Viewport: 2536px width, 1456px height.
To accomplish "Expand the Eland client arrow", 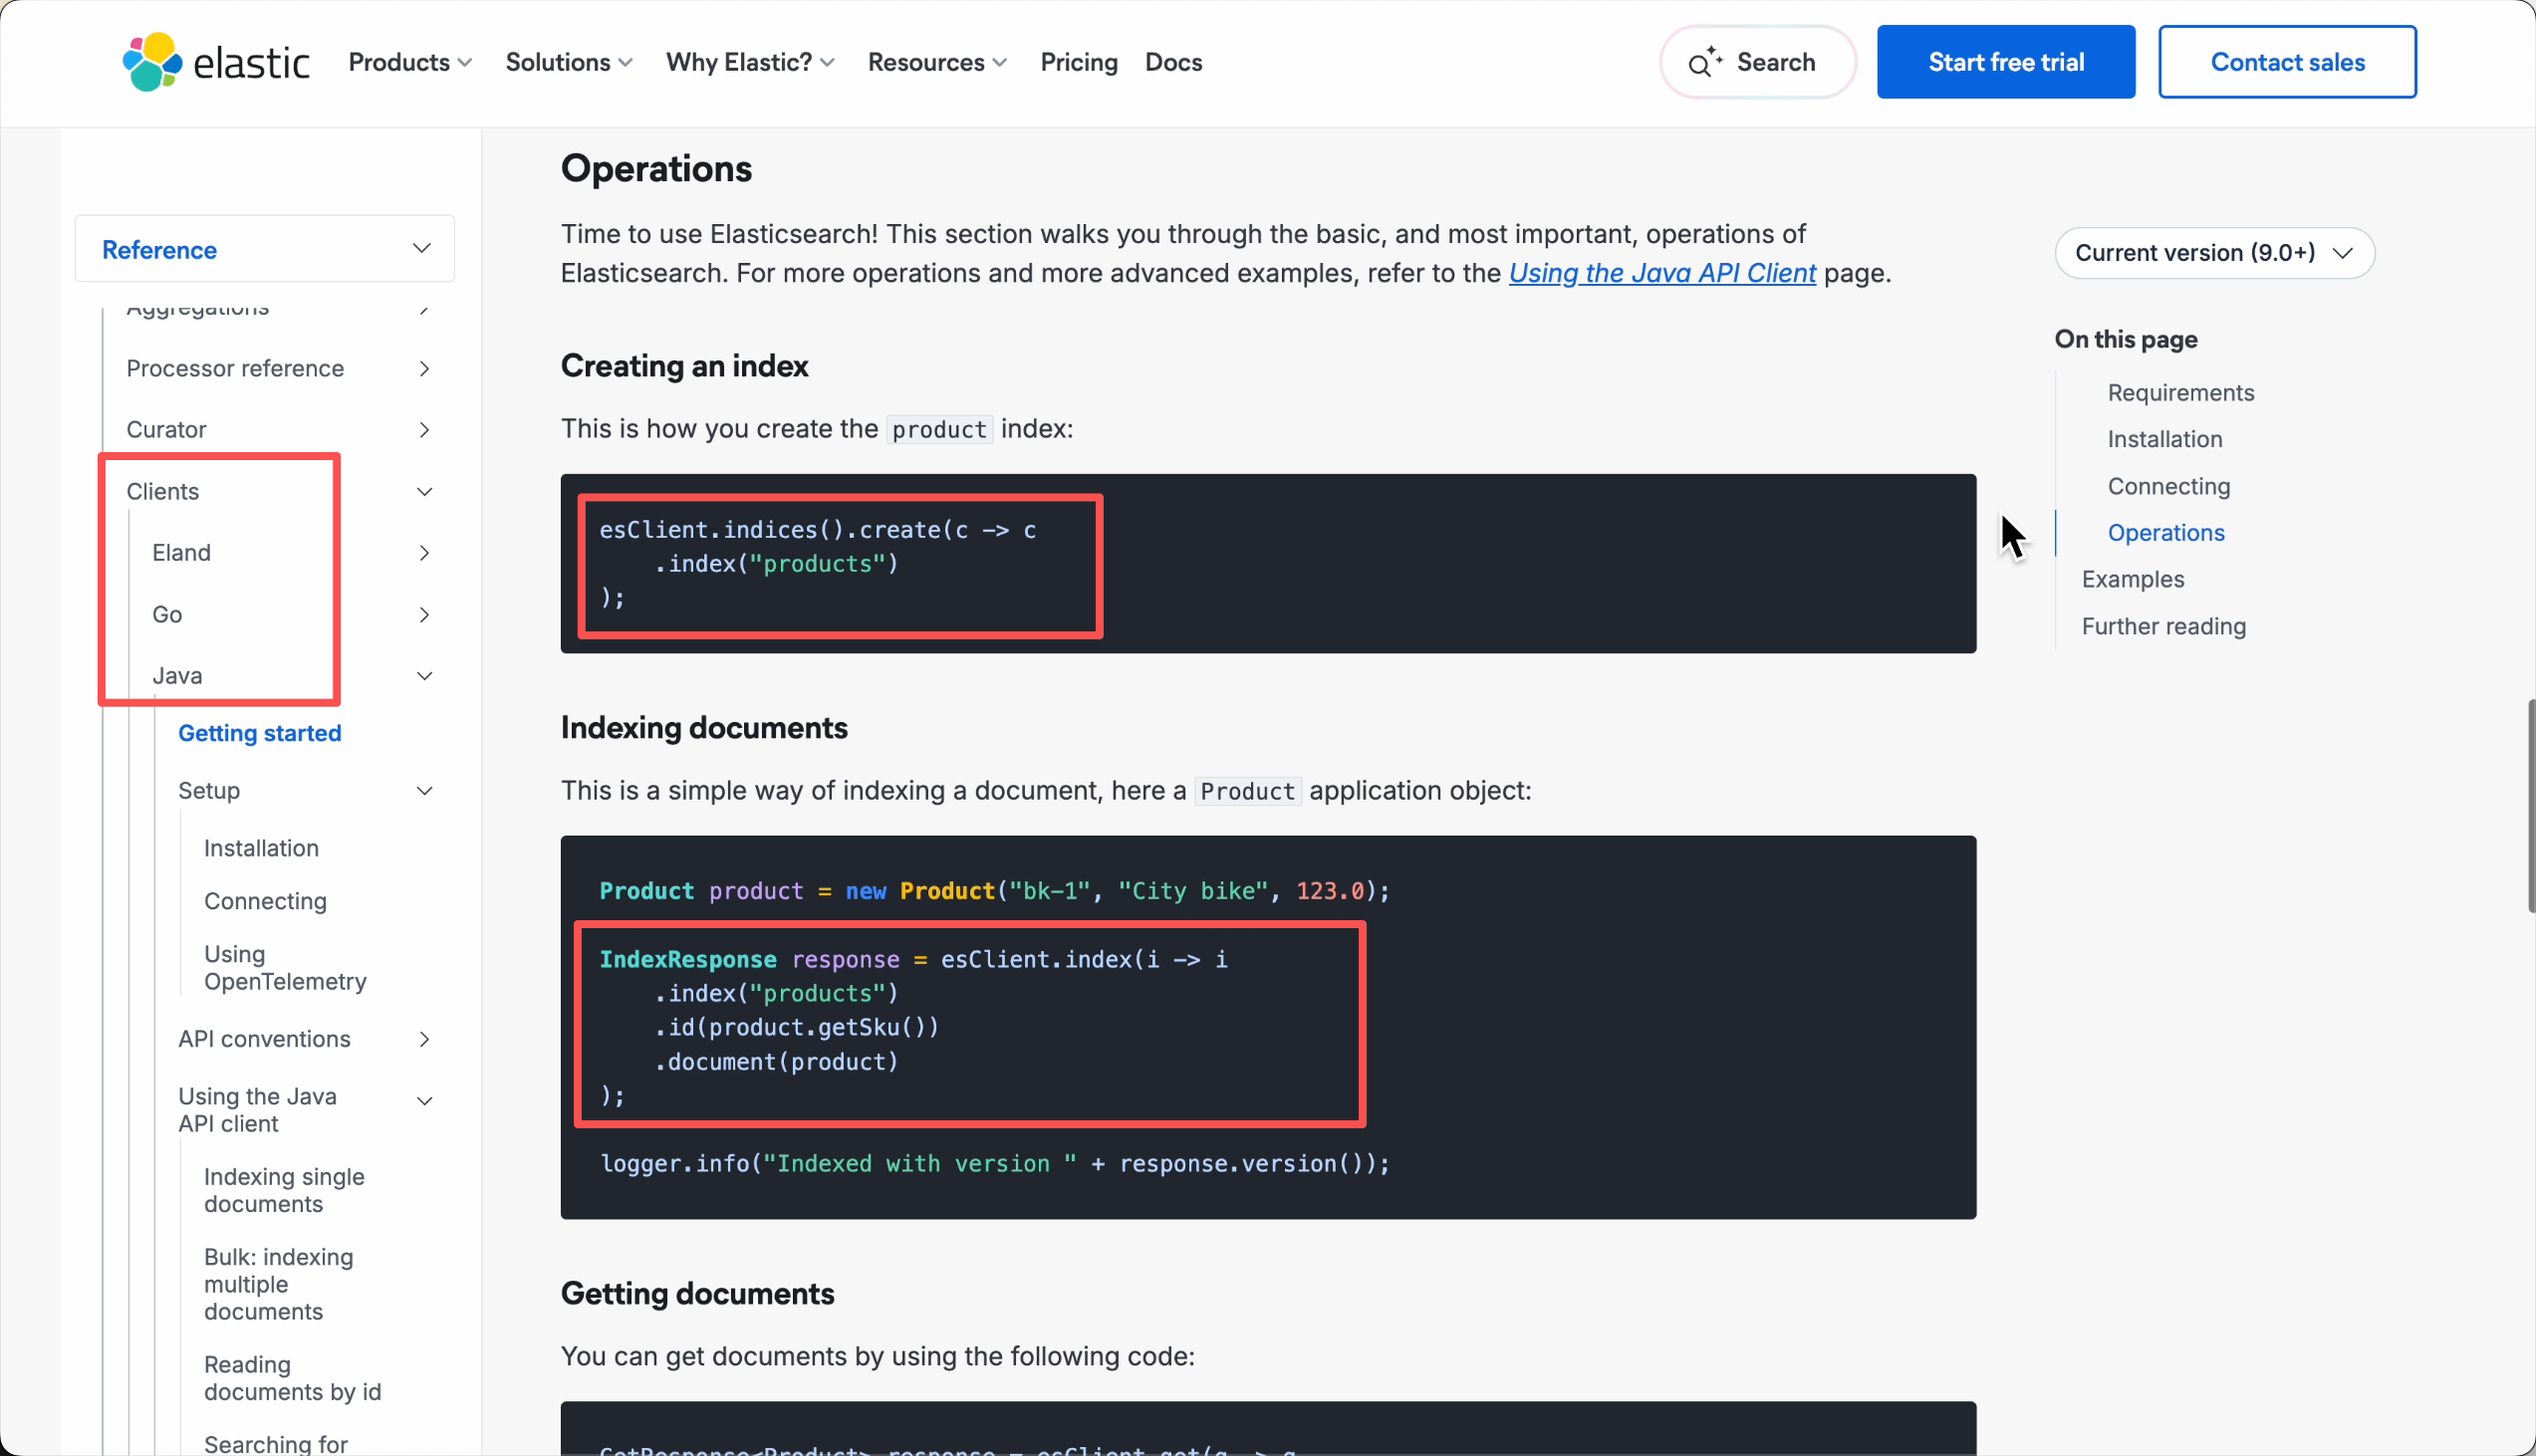I will pyautogui.click(x=424, y=553).
